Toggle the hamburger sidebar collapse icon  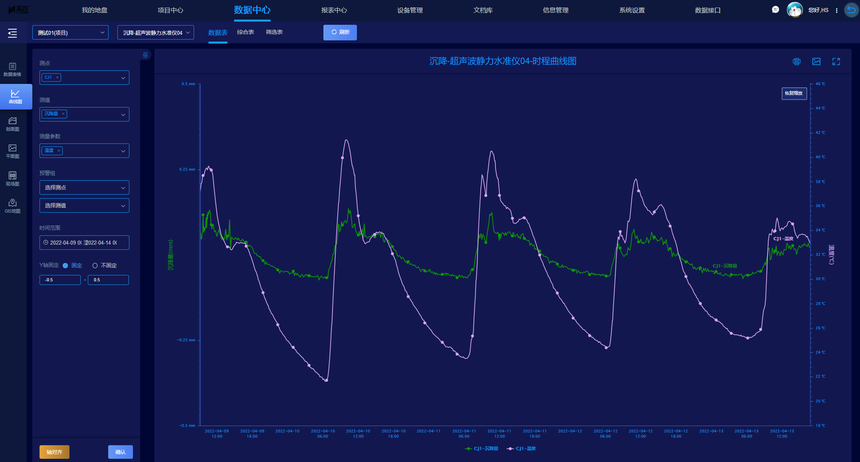pyautogui.click(x=12, y=33)
